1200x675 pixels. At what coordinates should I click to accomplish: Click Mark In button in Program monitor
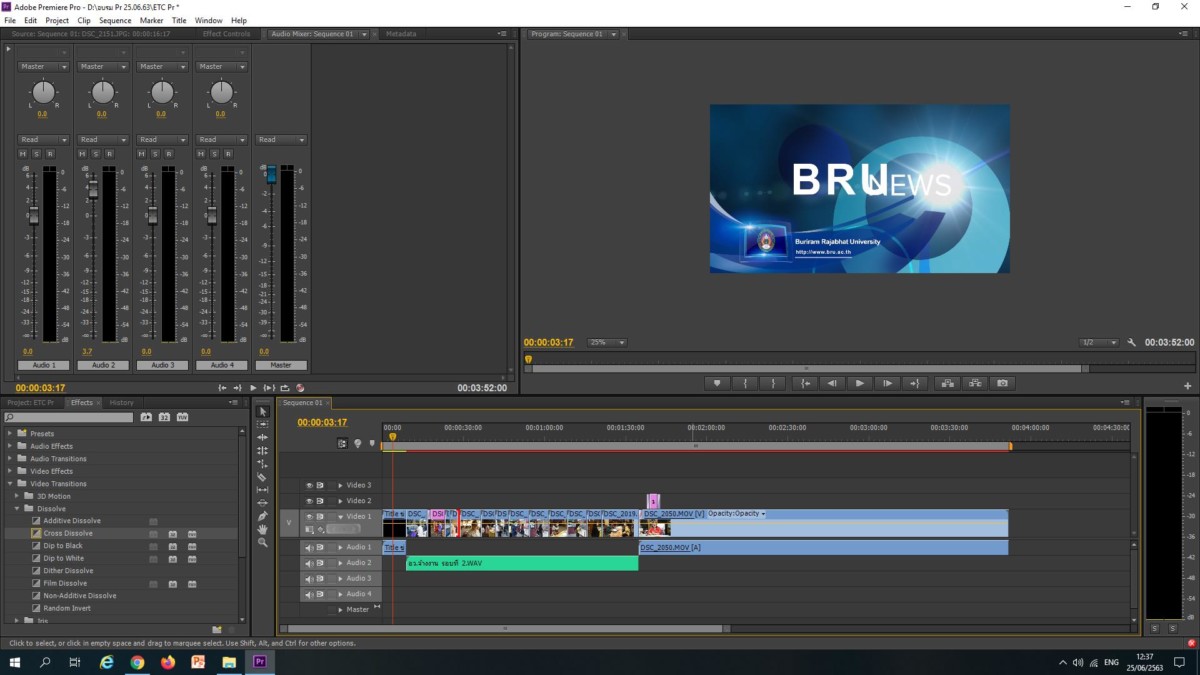point(744,383)
